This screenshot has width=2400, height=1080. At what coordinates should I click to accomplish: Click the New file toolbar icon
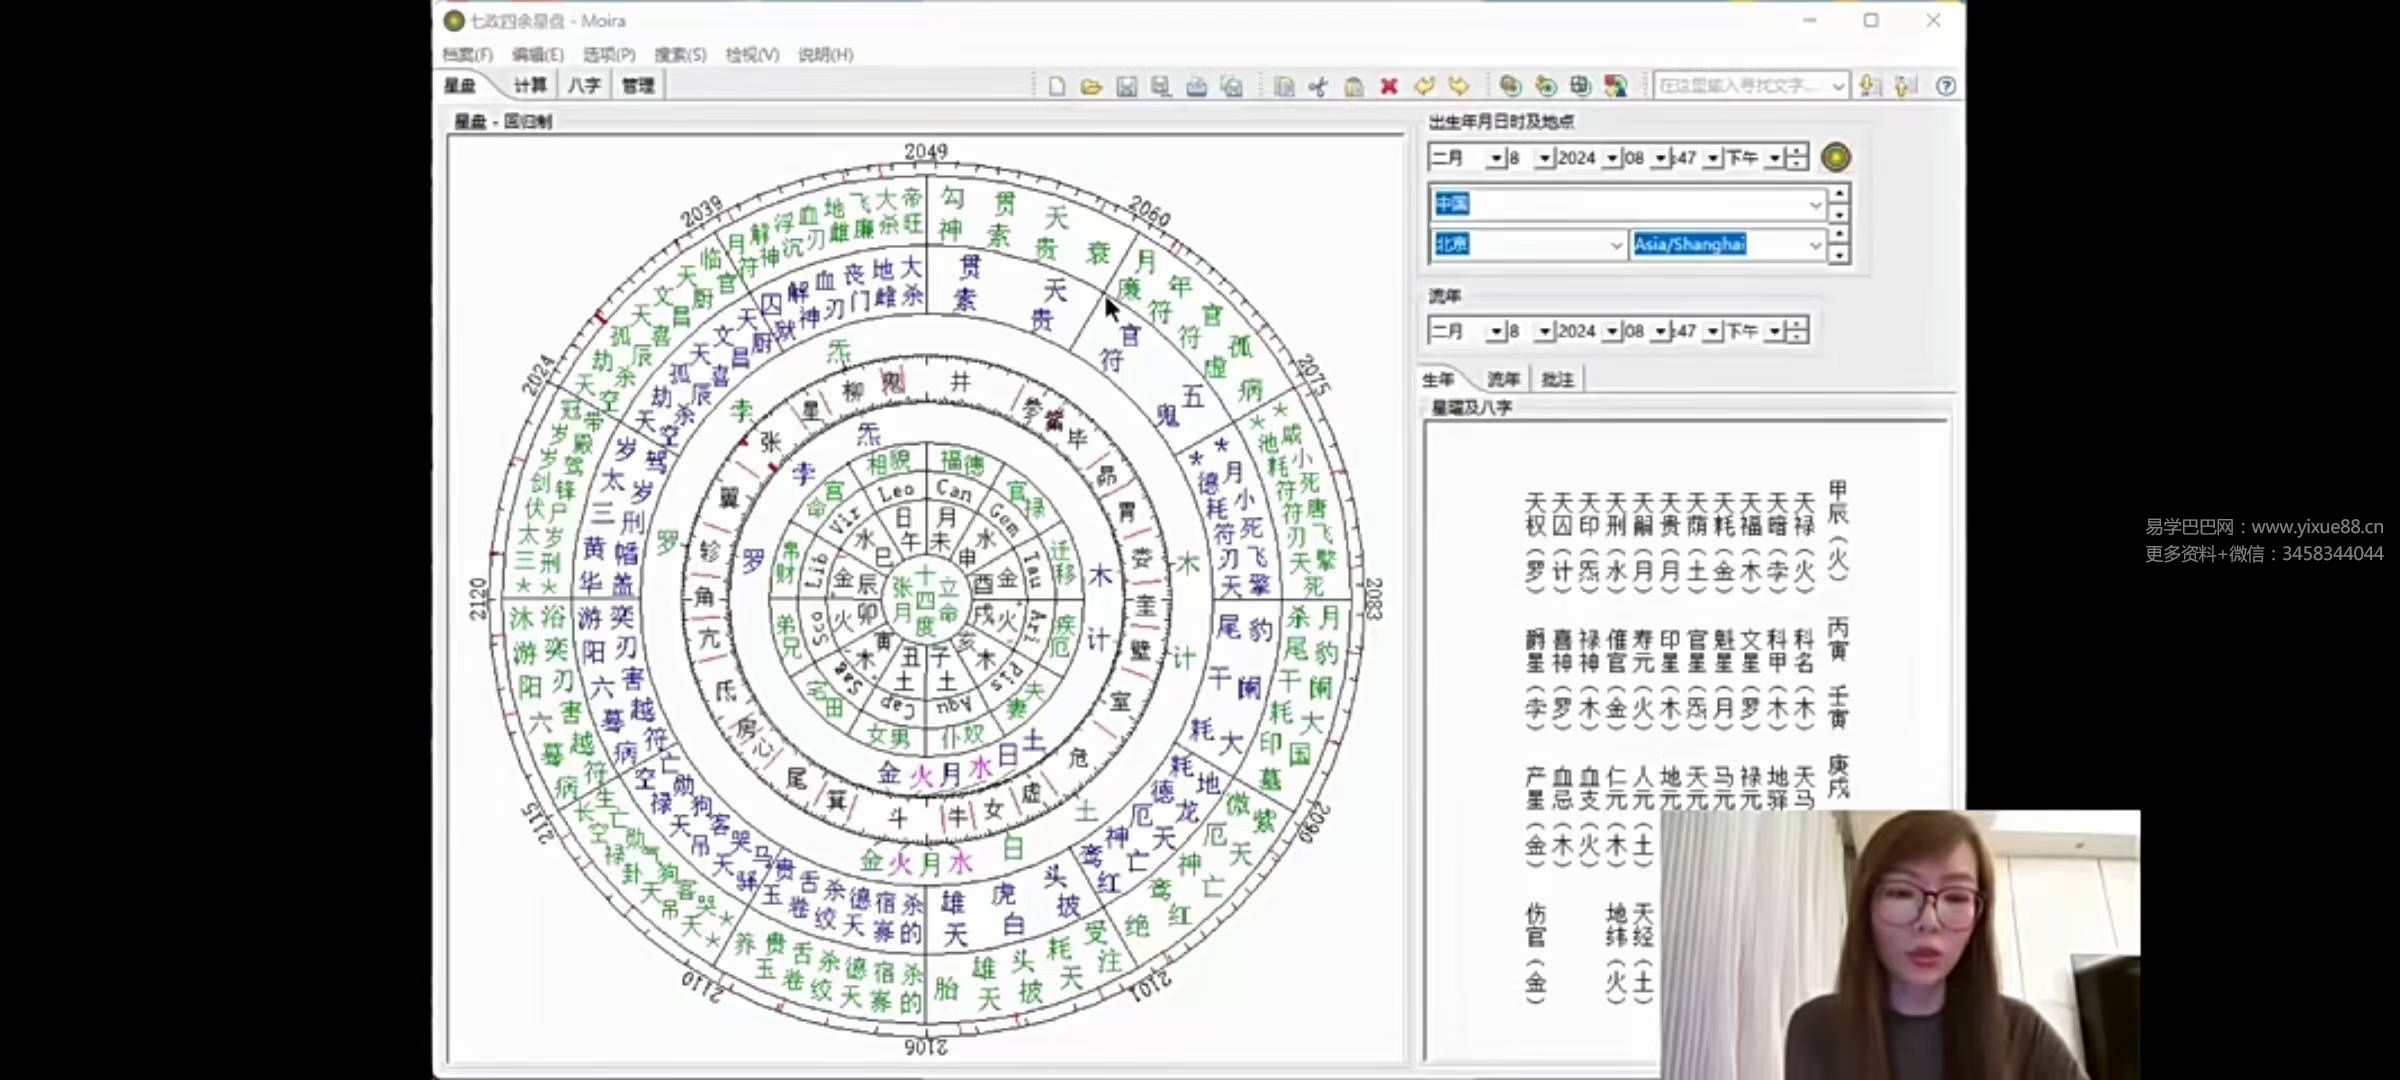[x=1056, y=87]
